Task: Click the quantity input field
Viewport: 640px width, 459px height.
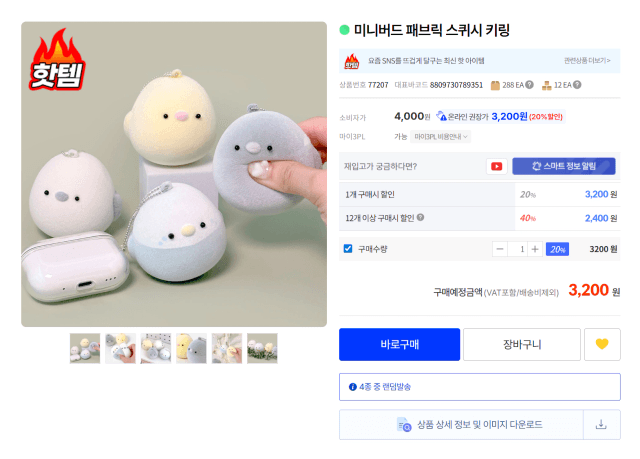Action: pos(518,249)
